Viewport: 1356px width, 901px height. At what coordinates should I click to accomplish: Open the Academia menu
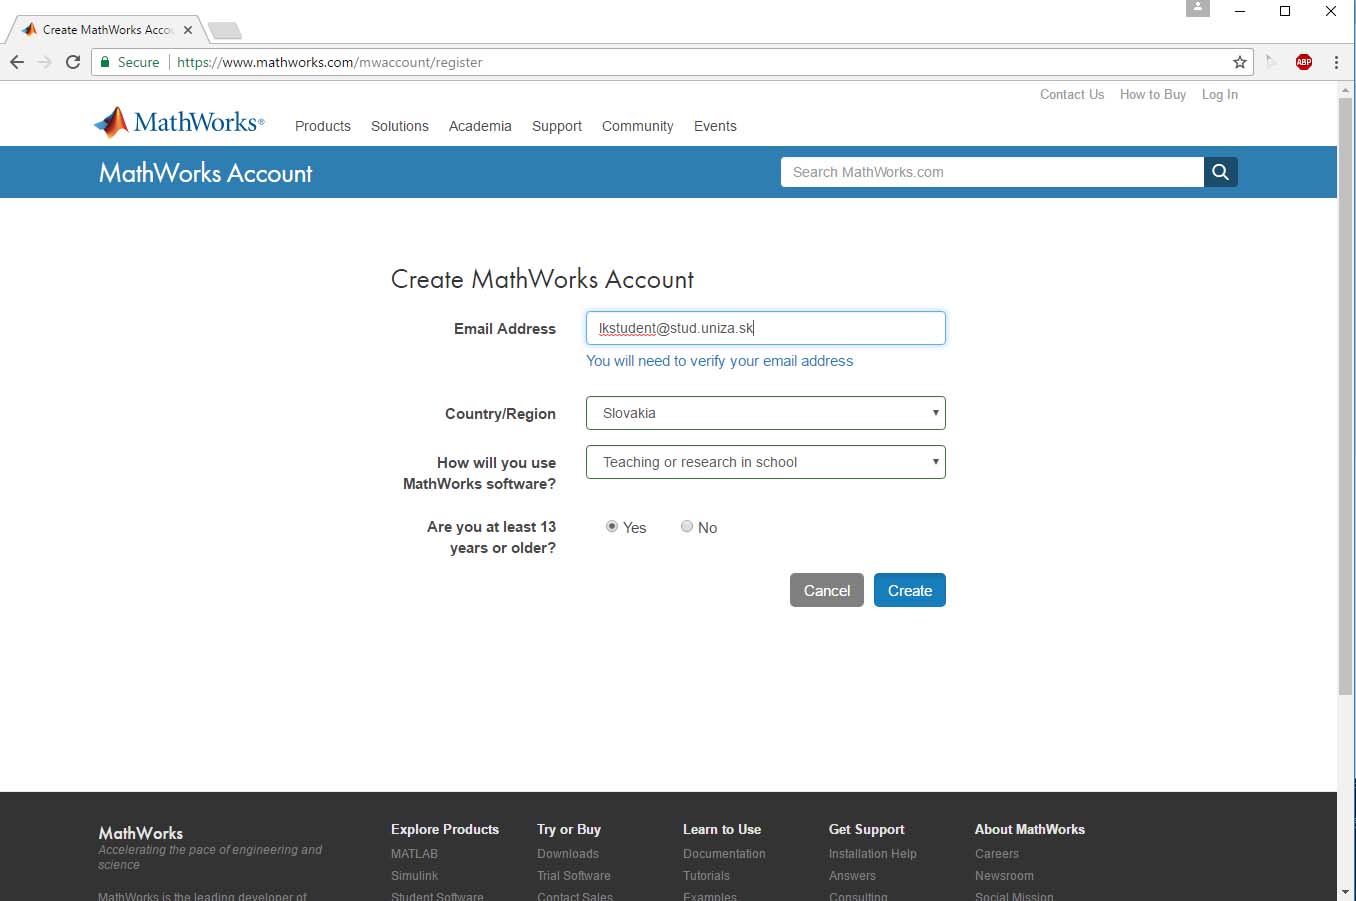click(480, 126)
